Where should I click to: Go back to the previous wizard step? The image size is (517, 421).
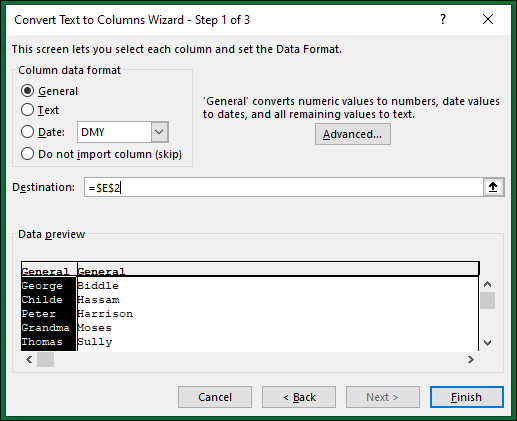point(299,397)
